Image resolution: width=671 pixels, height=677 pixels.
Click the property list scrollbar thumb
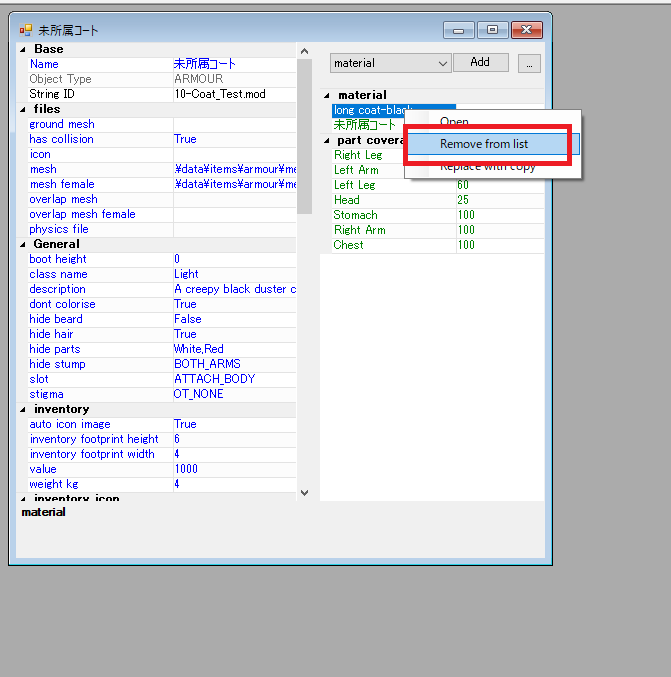(x=304, y=136)
